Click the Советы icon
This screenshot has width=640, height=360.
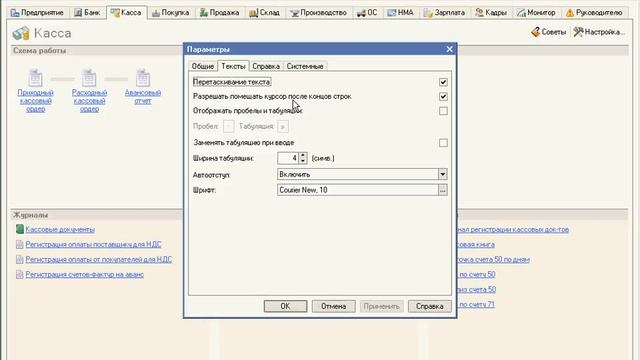click(x=536, y=32)
